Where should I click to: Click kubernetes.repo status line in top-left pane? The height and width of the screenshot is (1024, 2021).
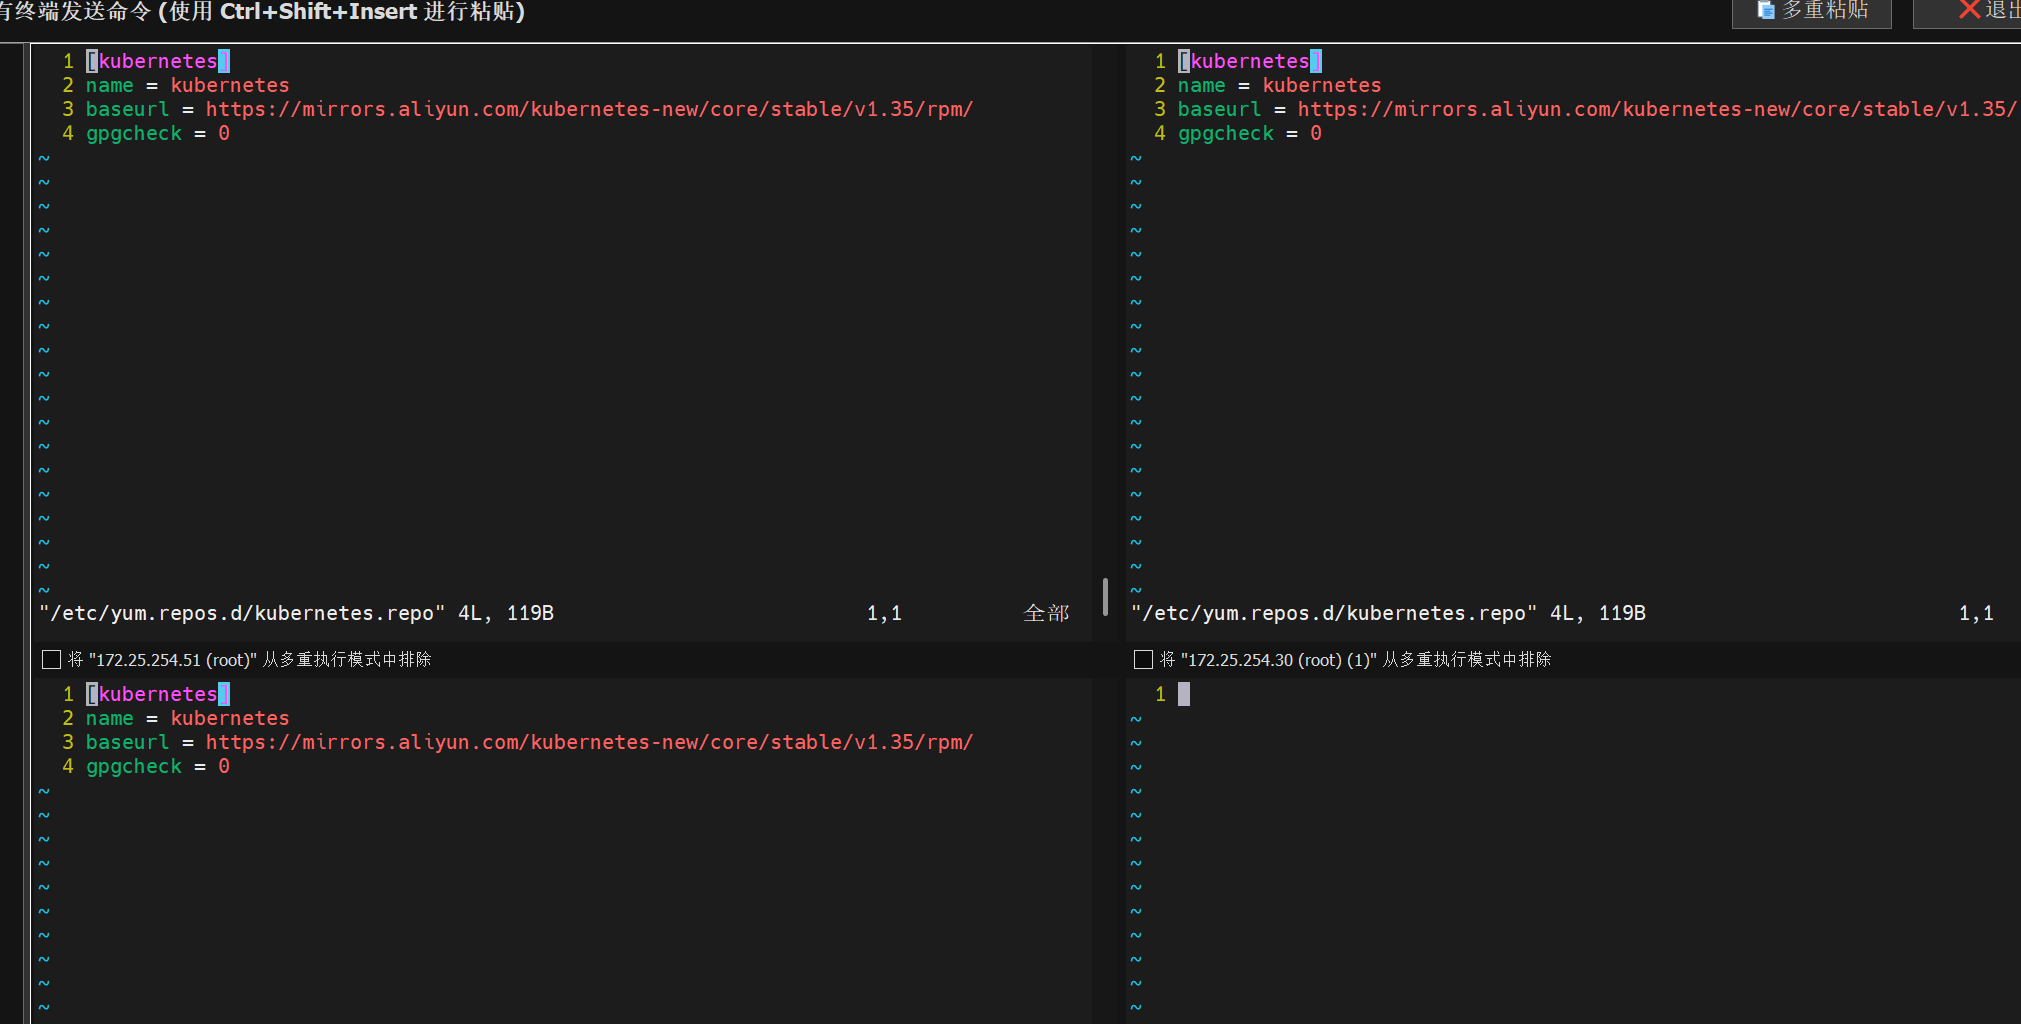pos(297,613)
